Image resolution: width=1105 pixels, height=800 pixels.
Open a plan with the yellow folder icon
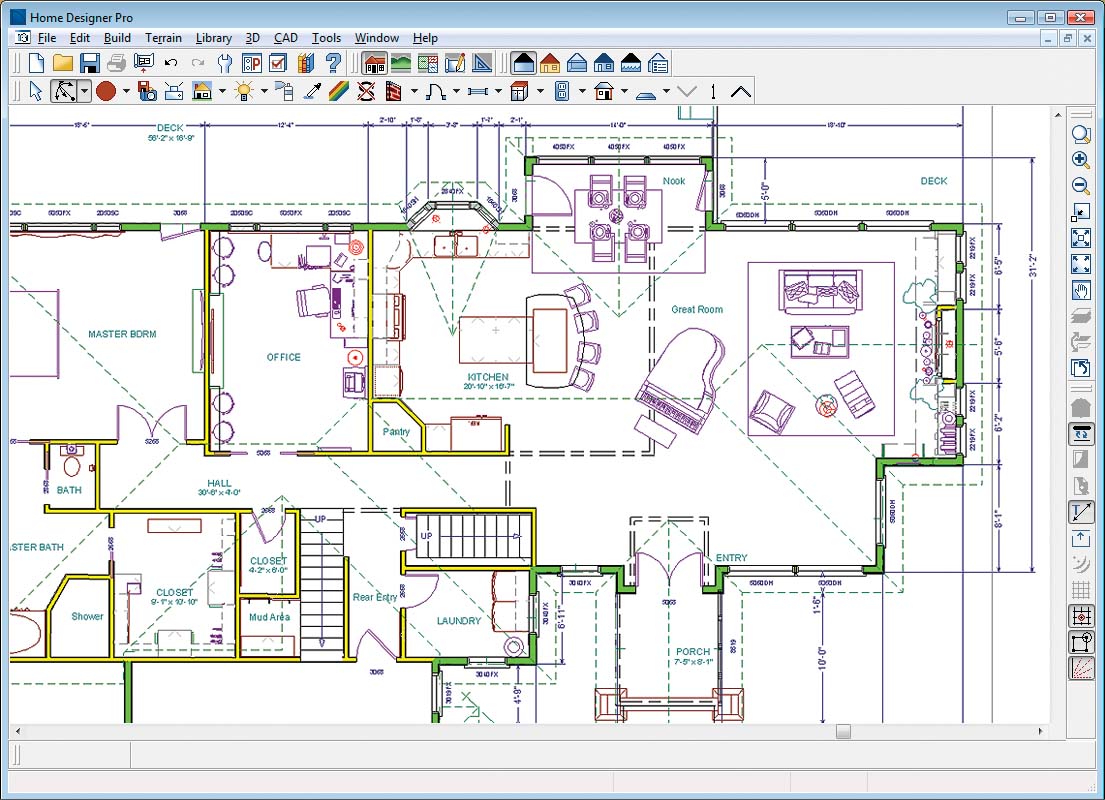(63, 63)
